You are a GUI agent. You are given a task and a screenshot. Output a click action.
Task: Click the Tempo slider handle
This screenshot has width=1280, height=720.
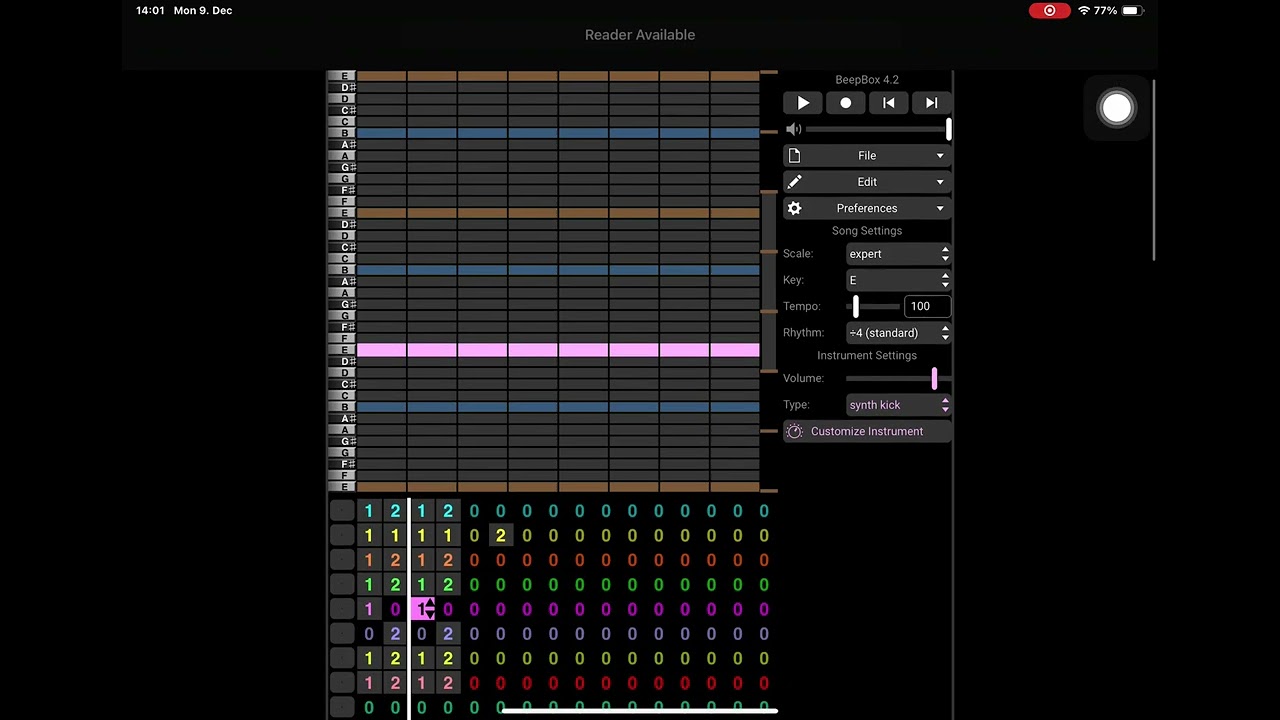(856, 307)
